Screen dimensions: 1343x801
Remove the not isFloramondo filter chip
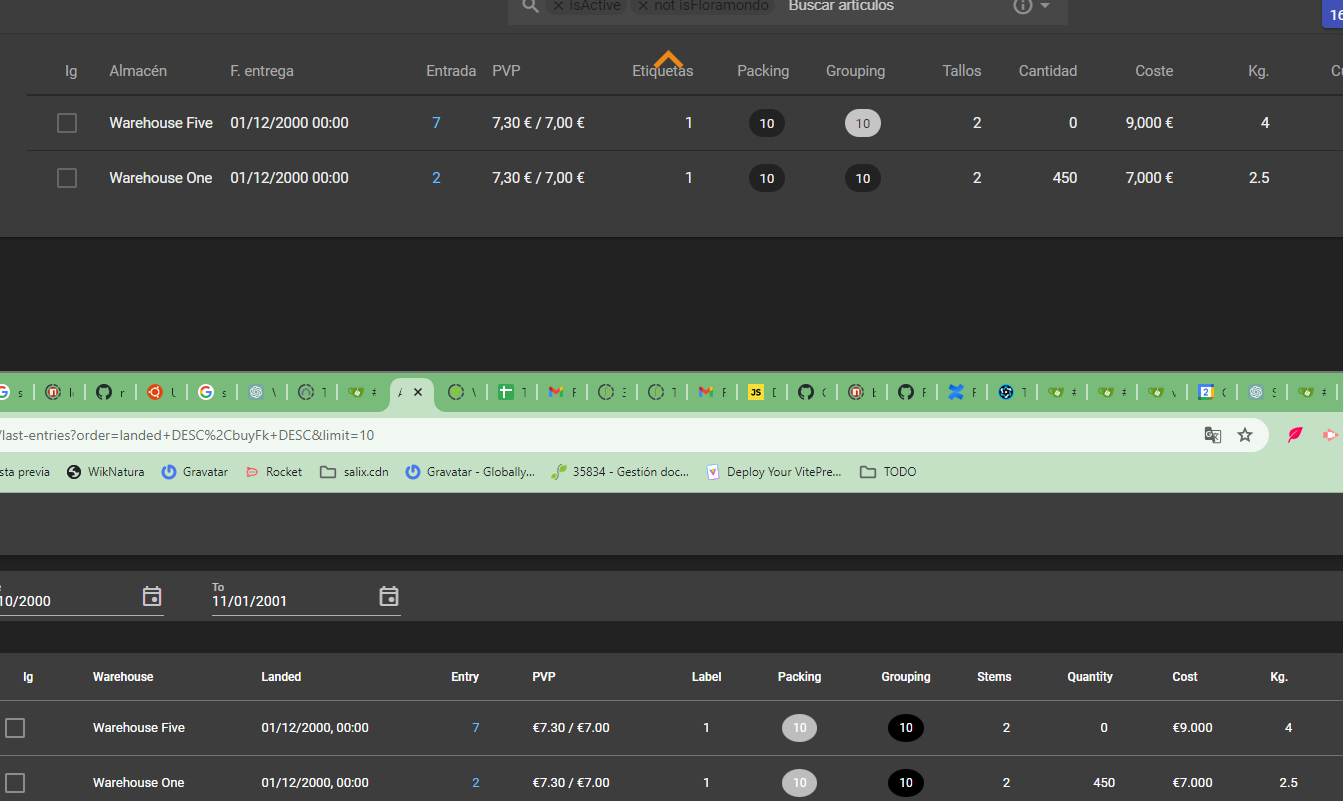[643, 6]
